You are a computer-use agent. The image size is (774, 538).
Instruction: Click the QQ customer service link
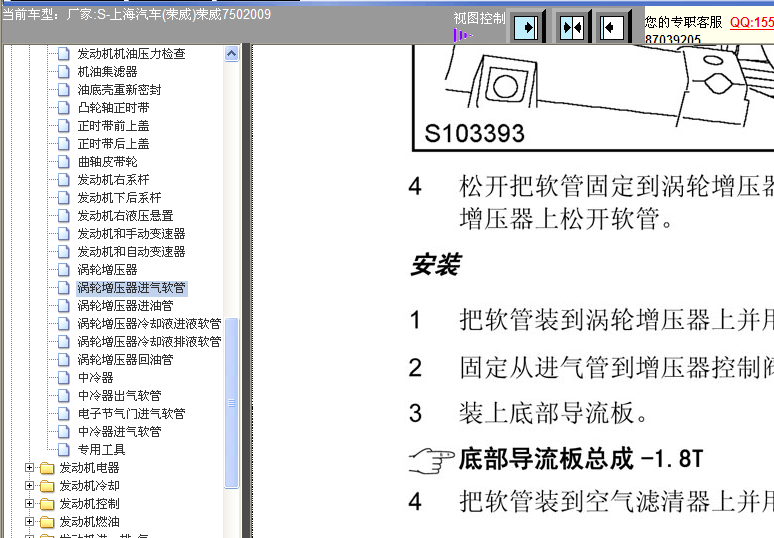(751, 22)
